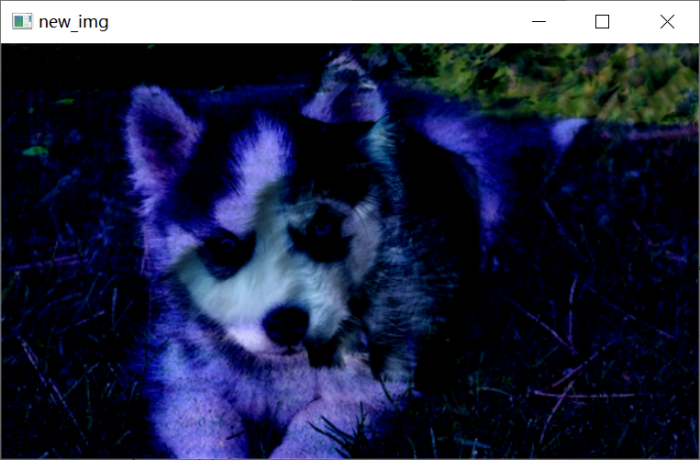This screenshot has height=460, width=700.
Task: Click the empty title bar area
Action: pos(300,22)
